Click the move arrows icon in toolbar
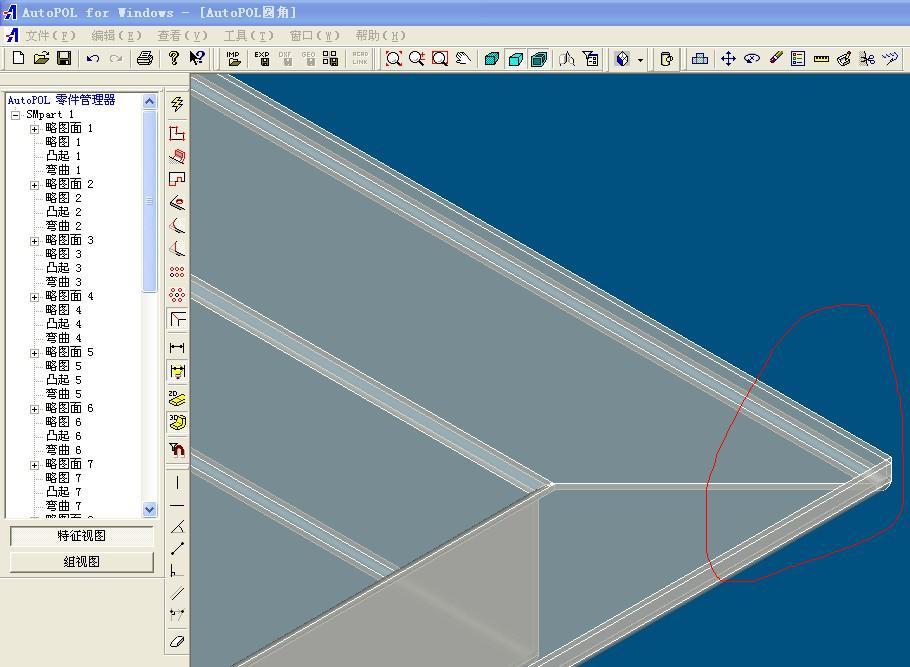Viewport: 910px width, 667px height. (728, 58)
